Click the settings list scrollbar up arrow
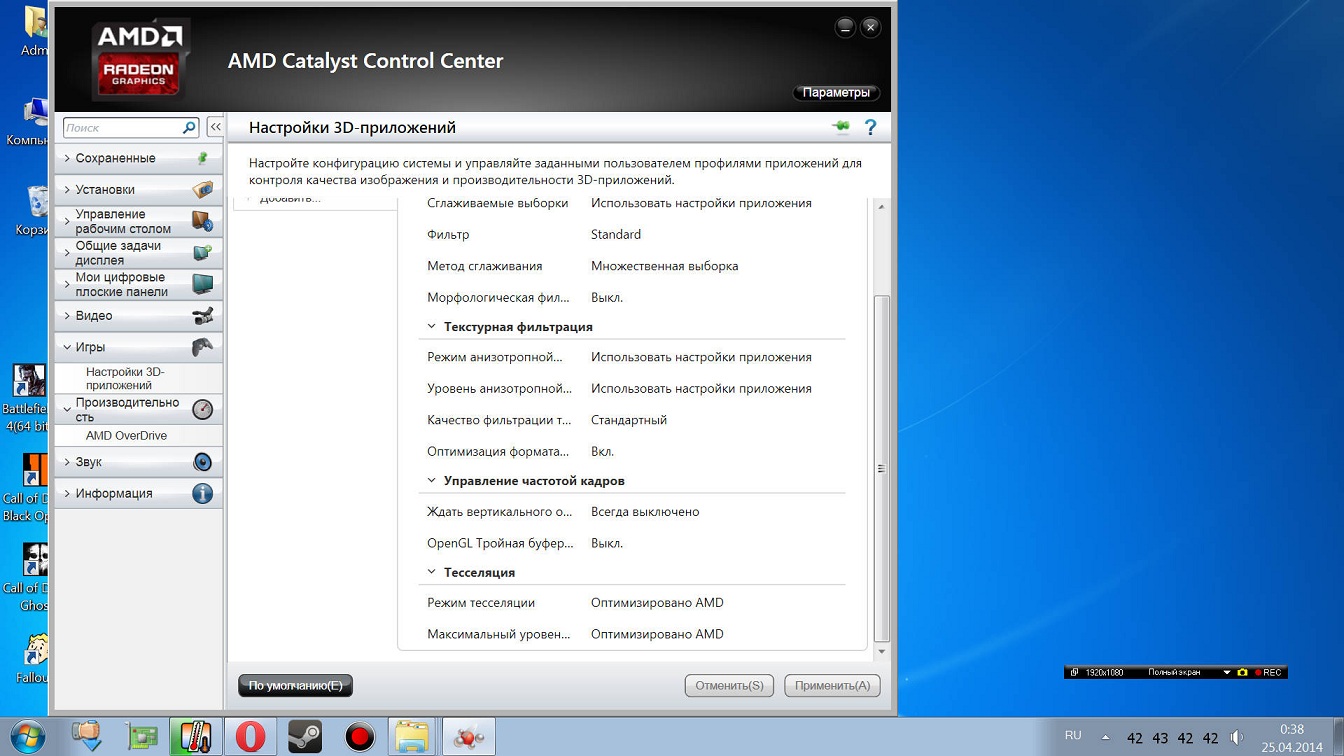The height and width of the screenshot is (756, 1344). coord(881,207)
